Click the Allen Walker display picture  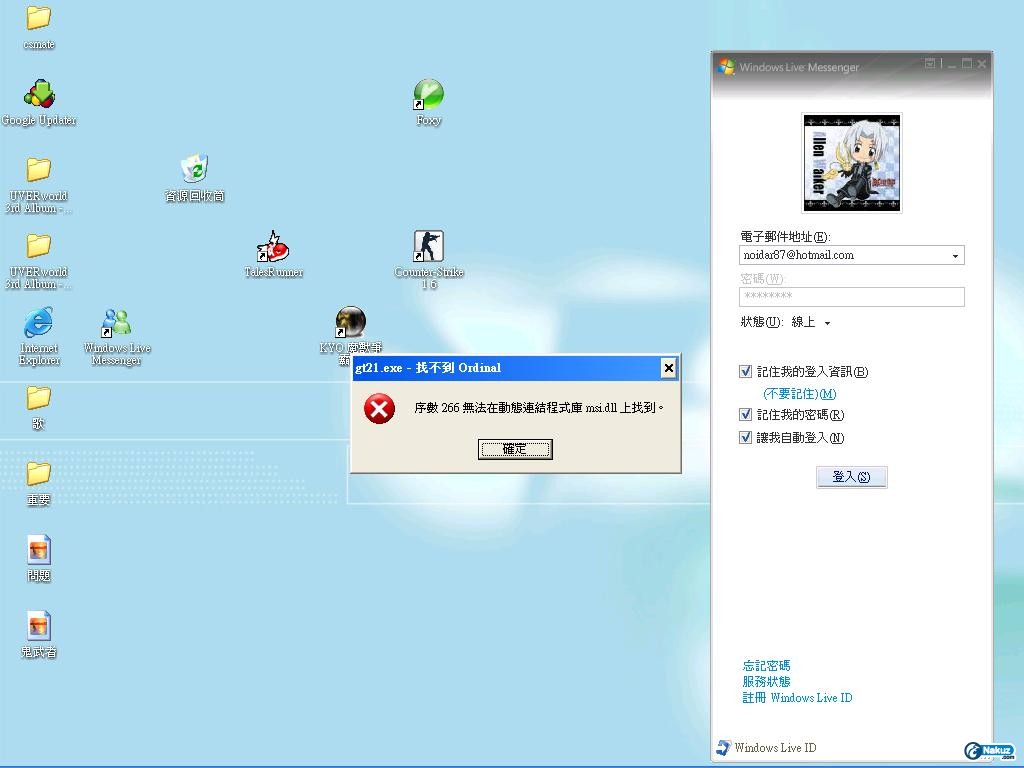[x=852, y=163]
